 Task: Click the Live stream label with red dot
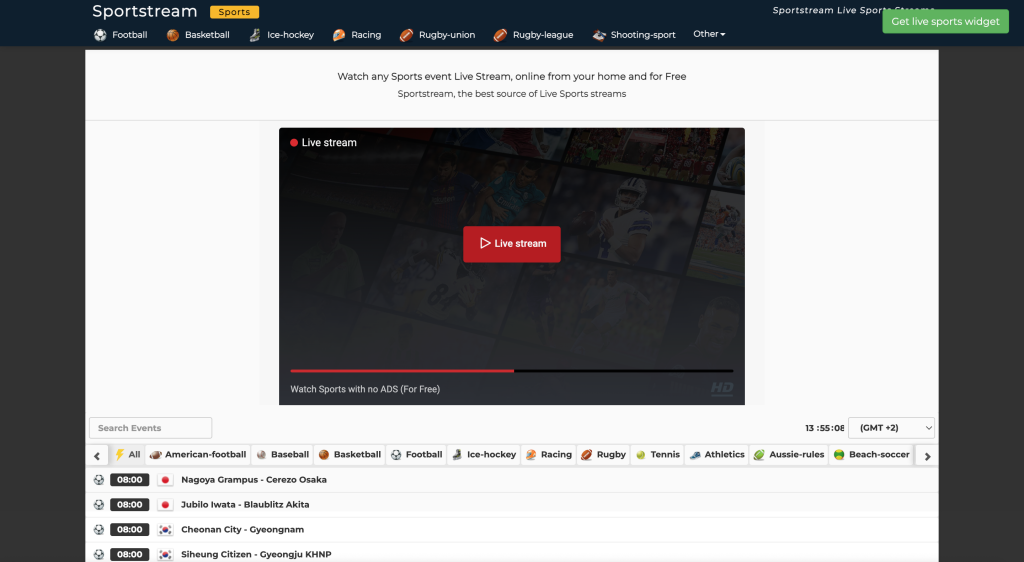pyautogui.click(x=323, y=142)
